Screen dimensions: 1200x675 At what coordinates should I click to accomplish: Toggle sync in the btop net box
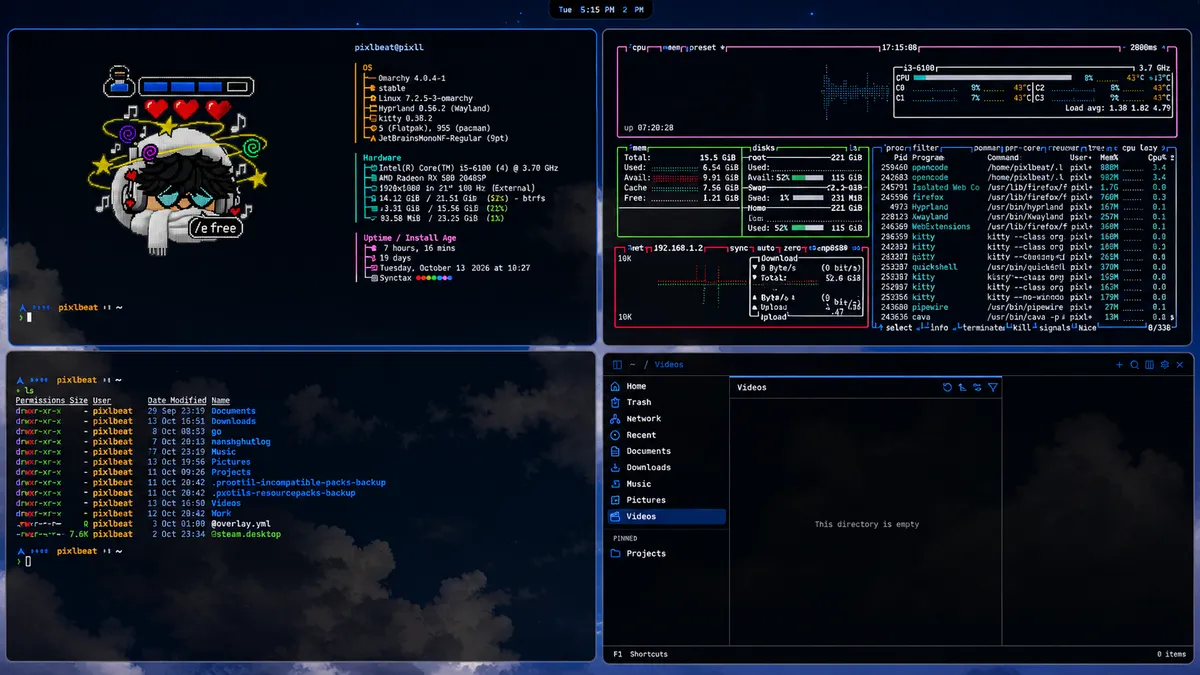coord(739,247)
